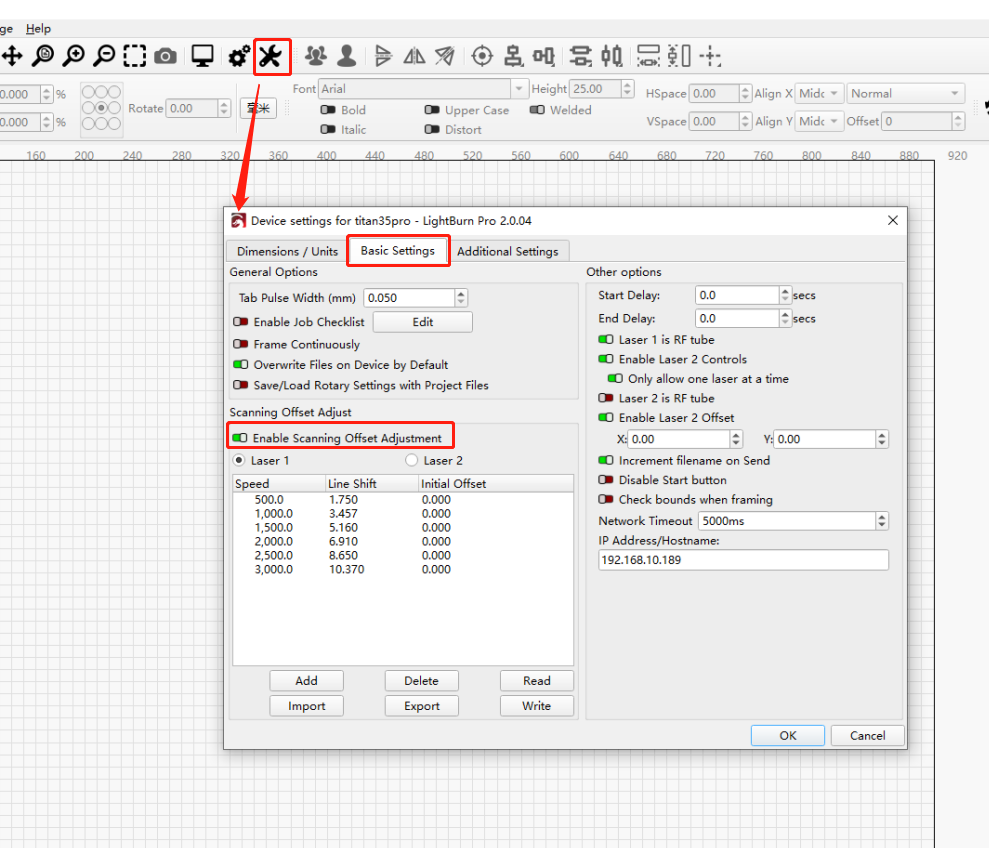Select the Pan/Move view tool
This screenshot has width=989, height=848.
click(x=12, y=56)
